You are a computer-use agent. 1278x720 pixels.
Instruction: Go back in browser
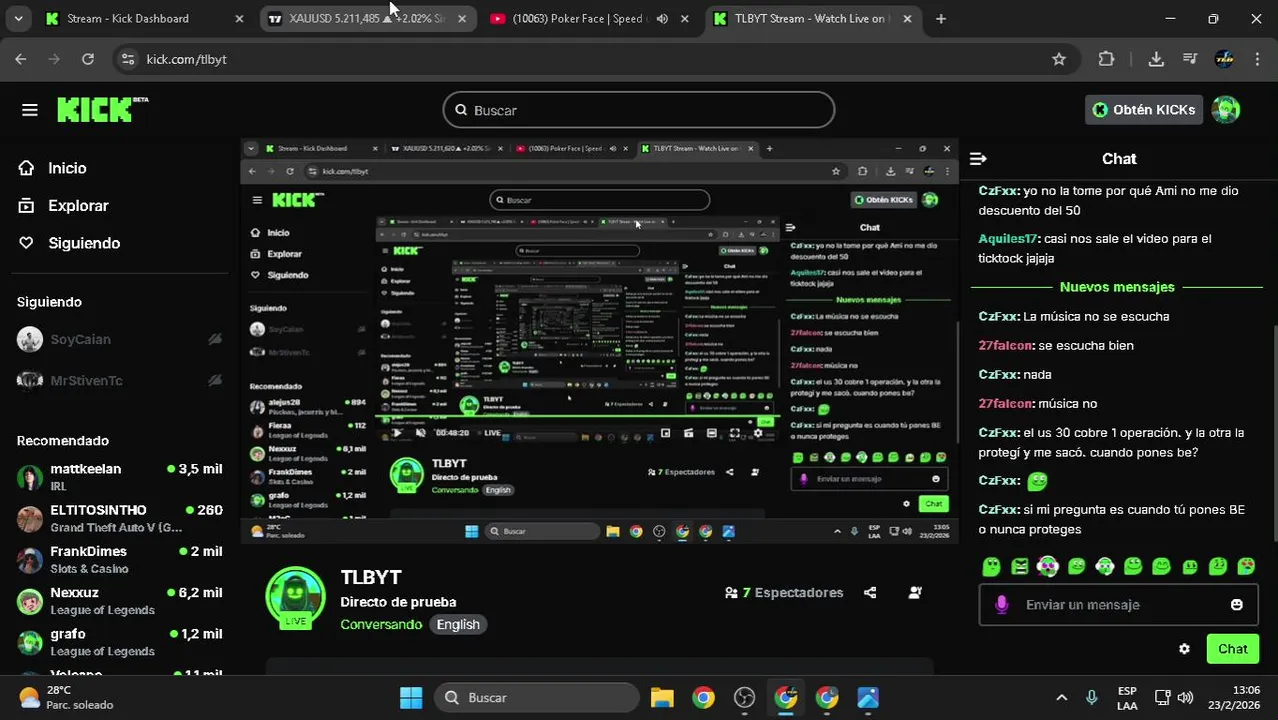[21, 59]
